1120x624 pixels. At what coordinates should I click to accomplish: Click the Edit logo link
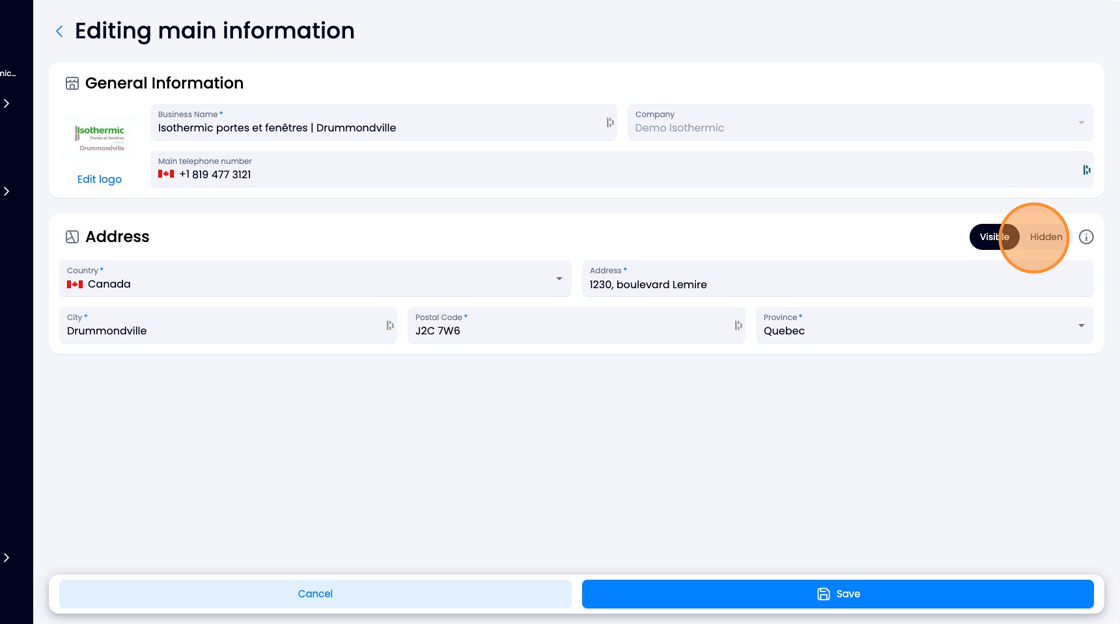pos(99,179)
